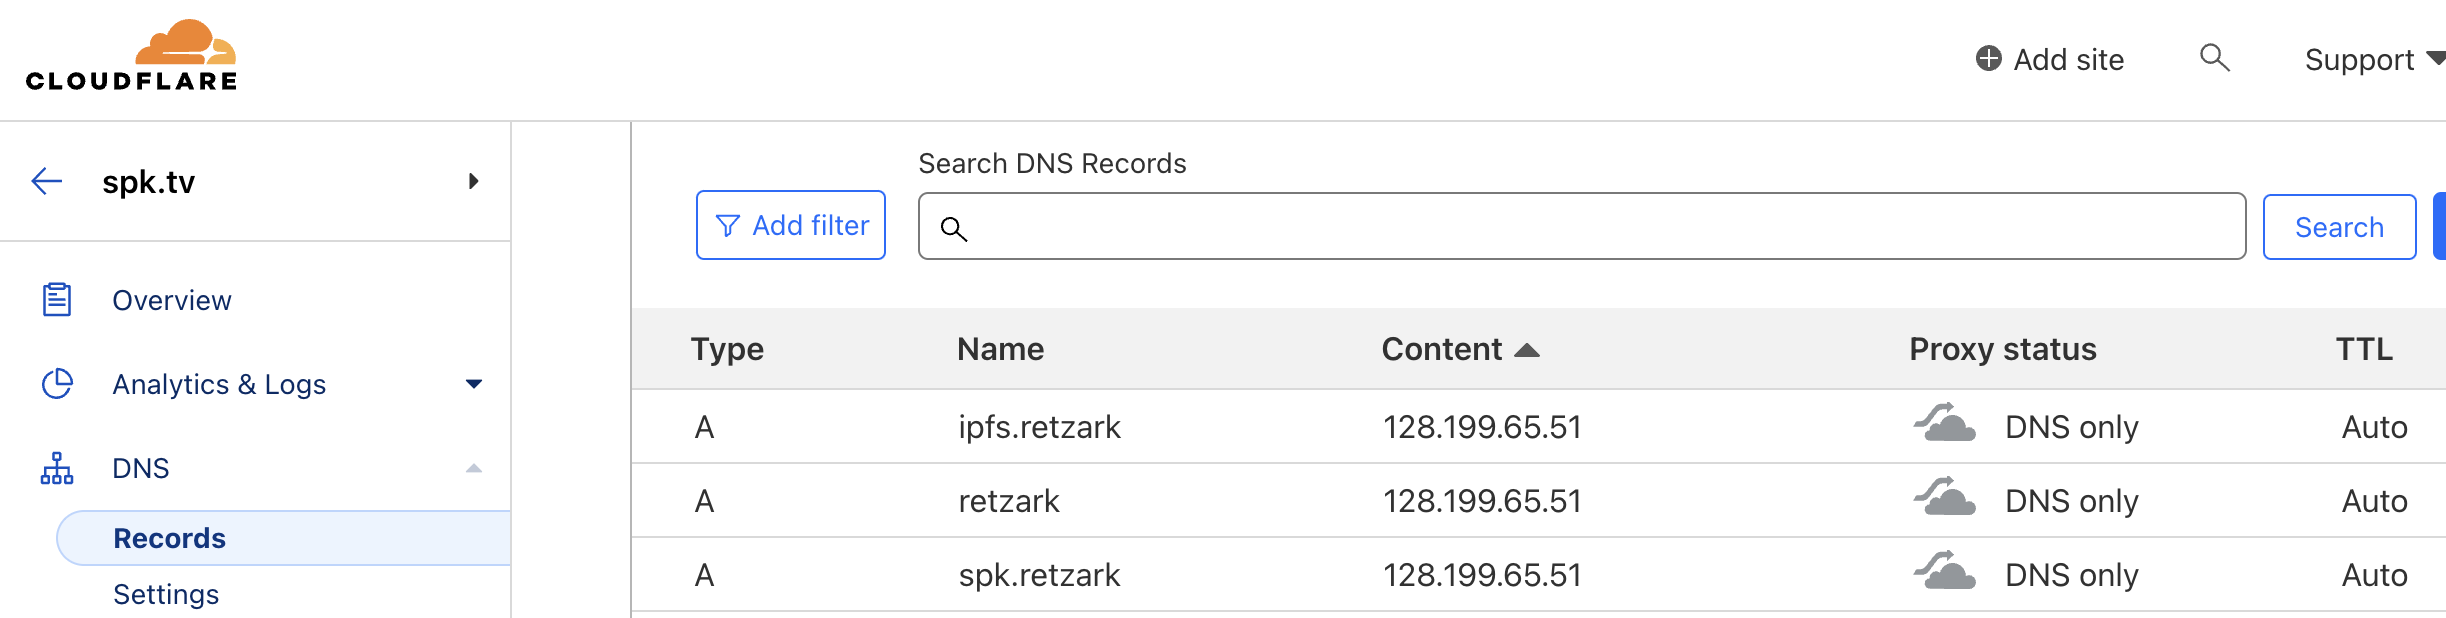This screenshot has width=2446, height=618.
Task: Click the Overview clipboard icon
Action: coord(57,300)
